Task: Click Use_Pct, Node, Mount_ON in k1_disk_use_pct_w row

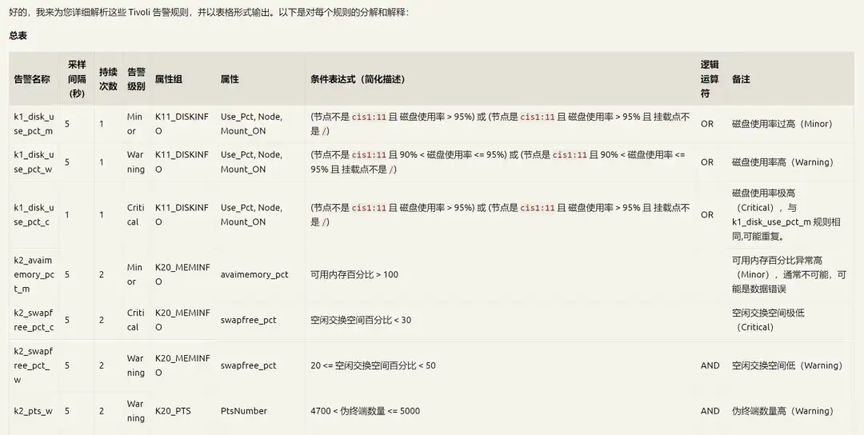Action: click(x=252, y=162)
